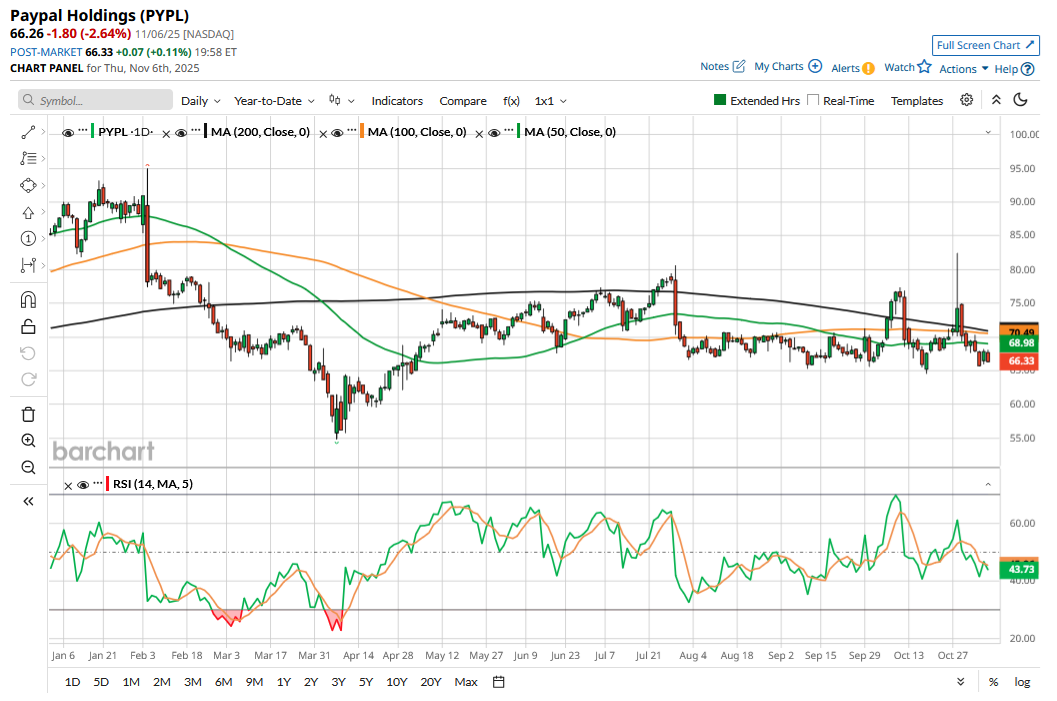This screenshot has width=1057, height=701.
Task: Zoom out using the magnifier minus icon
Action: 28,467
